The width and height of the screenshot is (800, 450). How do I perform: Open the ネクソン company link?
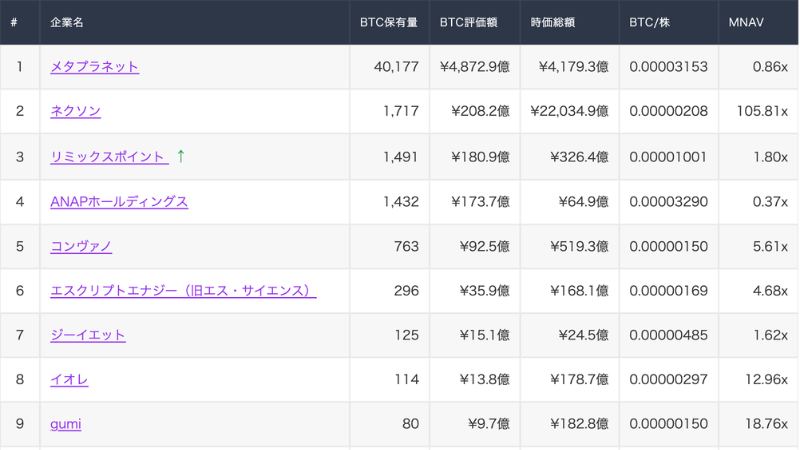coord(76,111)
